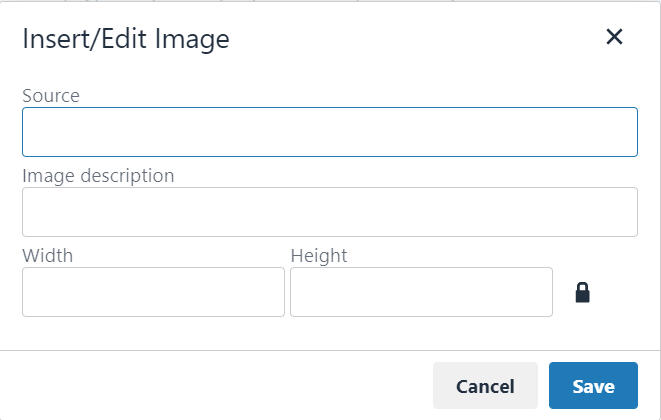Click the Height label text

point(318,256)
